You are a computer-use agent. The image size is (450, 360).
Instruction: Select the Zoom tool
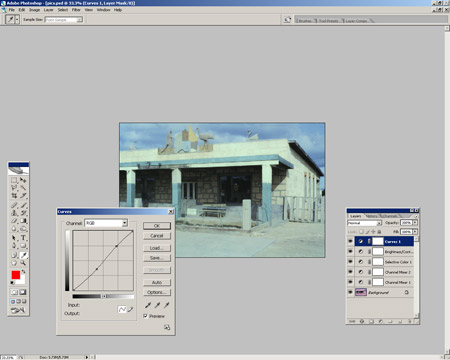[x=23, y=263]
